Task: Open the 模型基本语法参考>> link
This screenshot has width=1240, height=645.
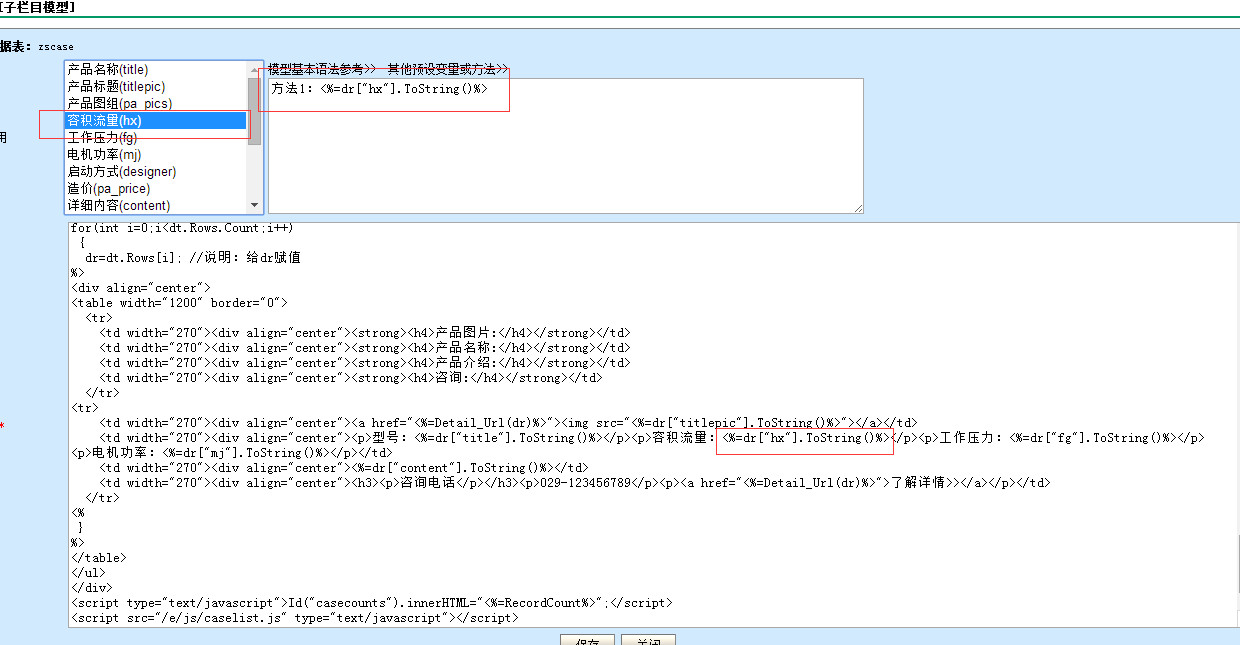Action: tap(322, 69)
